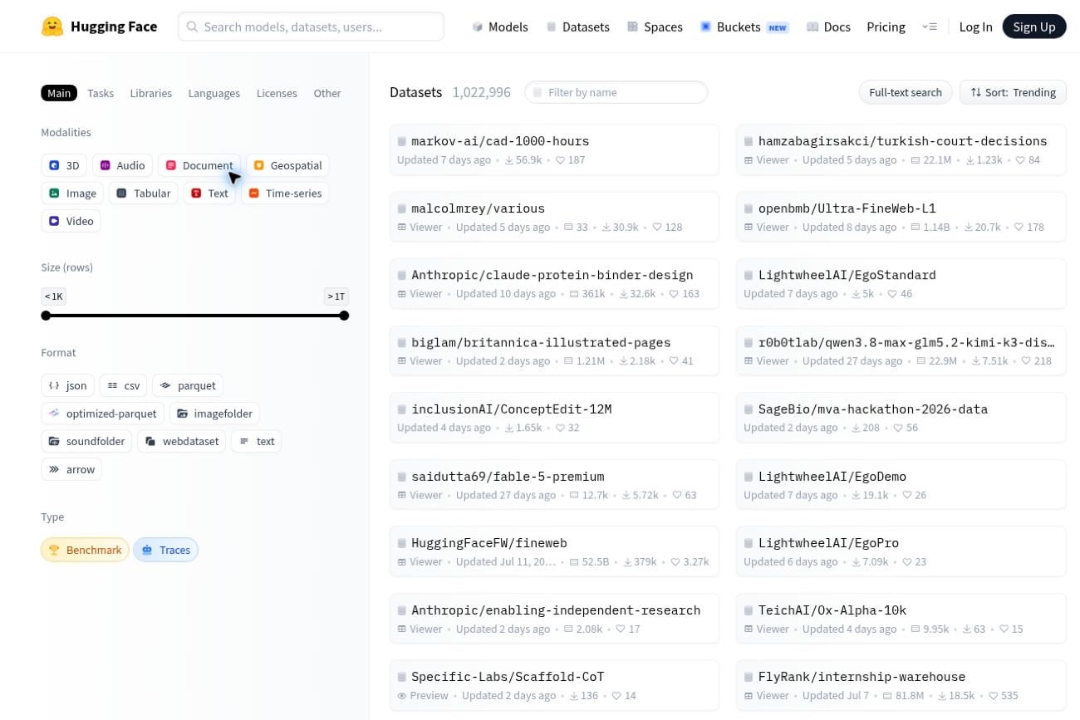Open openbmb/Ultra-FineWeb-L1 dataset
Image resolution: width=1080 pixels, height=720 pixels.
(x=901, y=217)
